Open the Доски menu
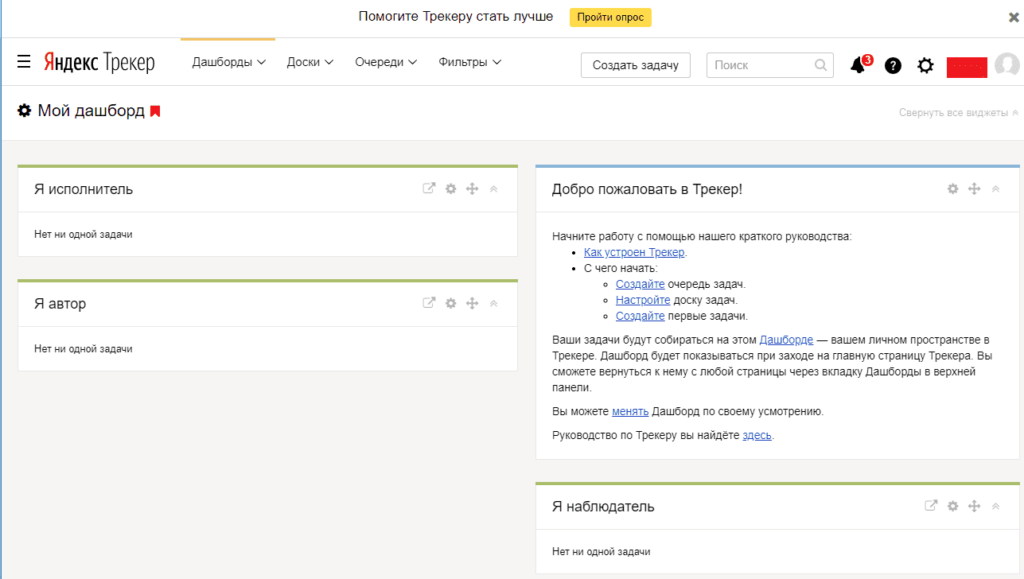 [x=309, y=62]
